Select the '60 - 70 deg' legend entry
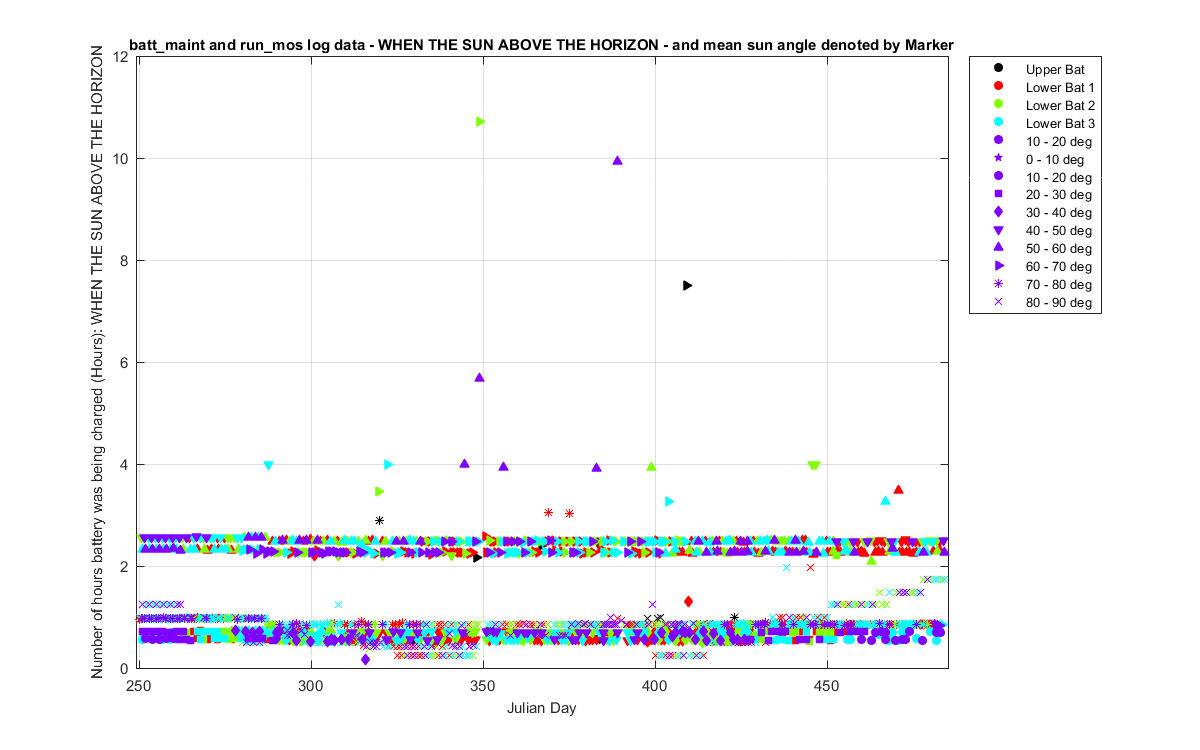The height and width of the screenshot is (750, 1200). 1059,266
